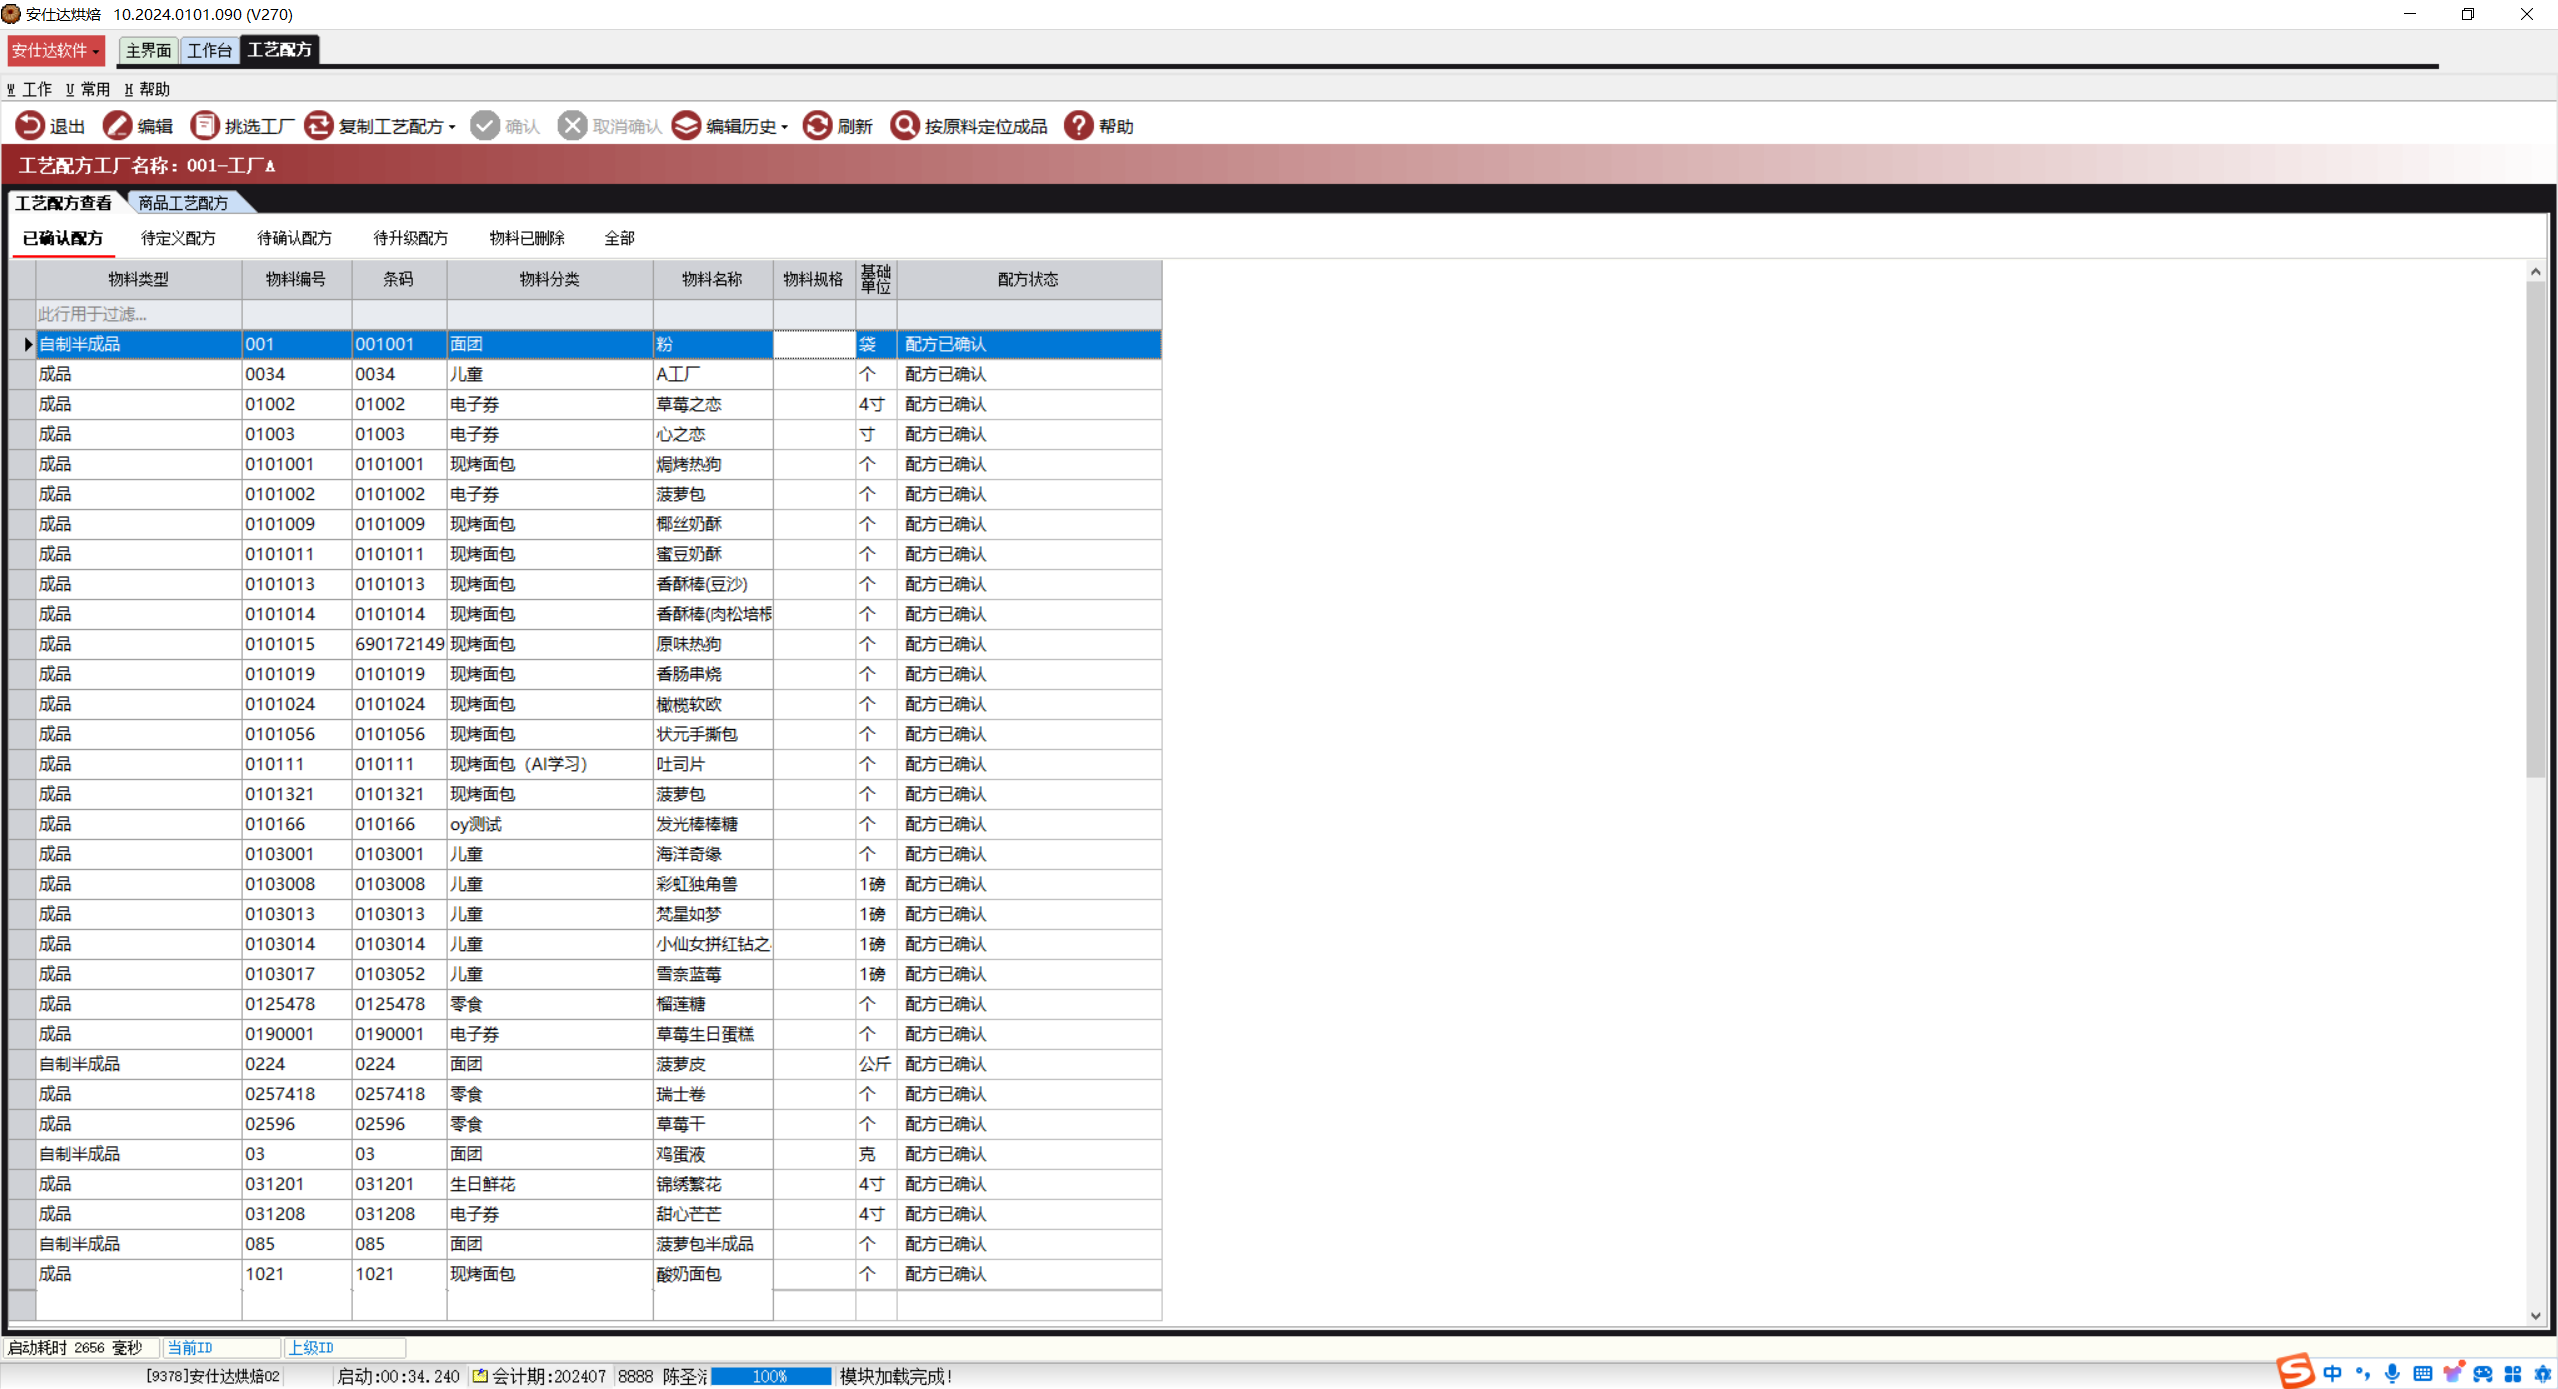
Task: Click the 编辑 edit pencil icon
Action: [x=117, y=126]
